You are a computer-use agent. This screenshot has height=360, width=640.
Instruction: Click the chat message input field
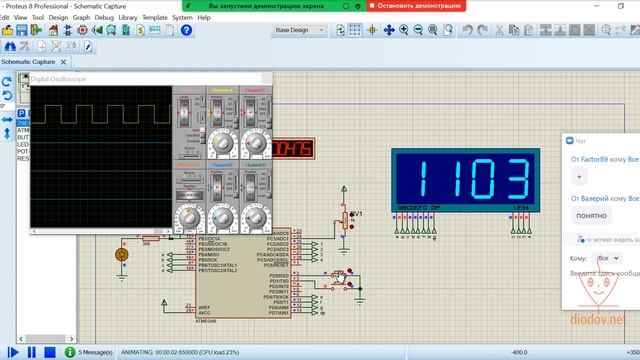coord(604,273)
